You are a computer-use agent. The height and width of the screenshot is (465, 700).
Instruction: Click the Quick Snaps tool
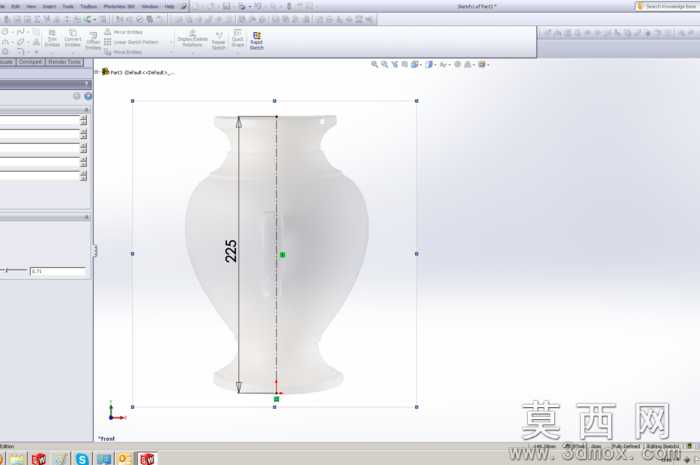pyautogui.click(x=238, y=39)
